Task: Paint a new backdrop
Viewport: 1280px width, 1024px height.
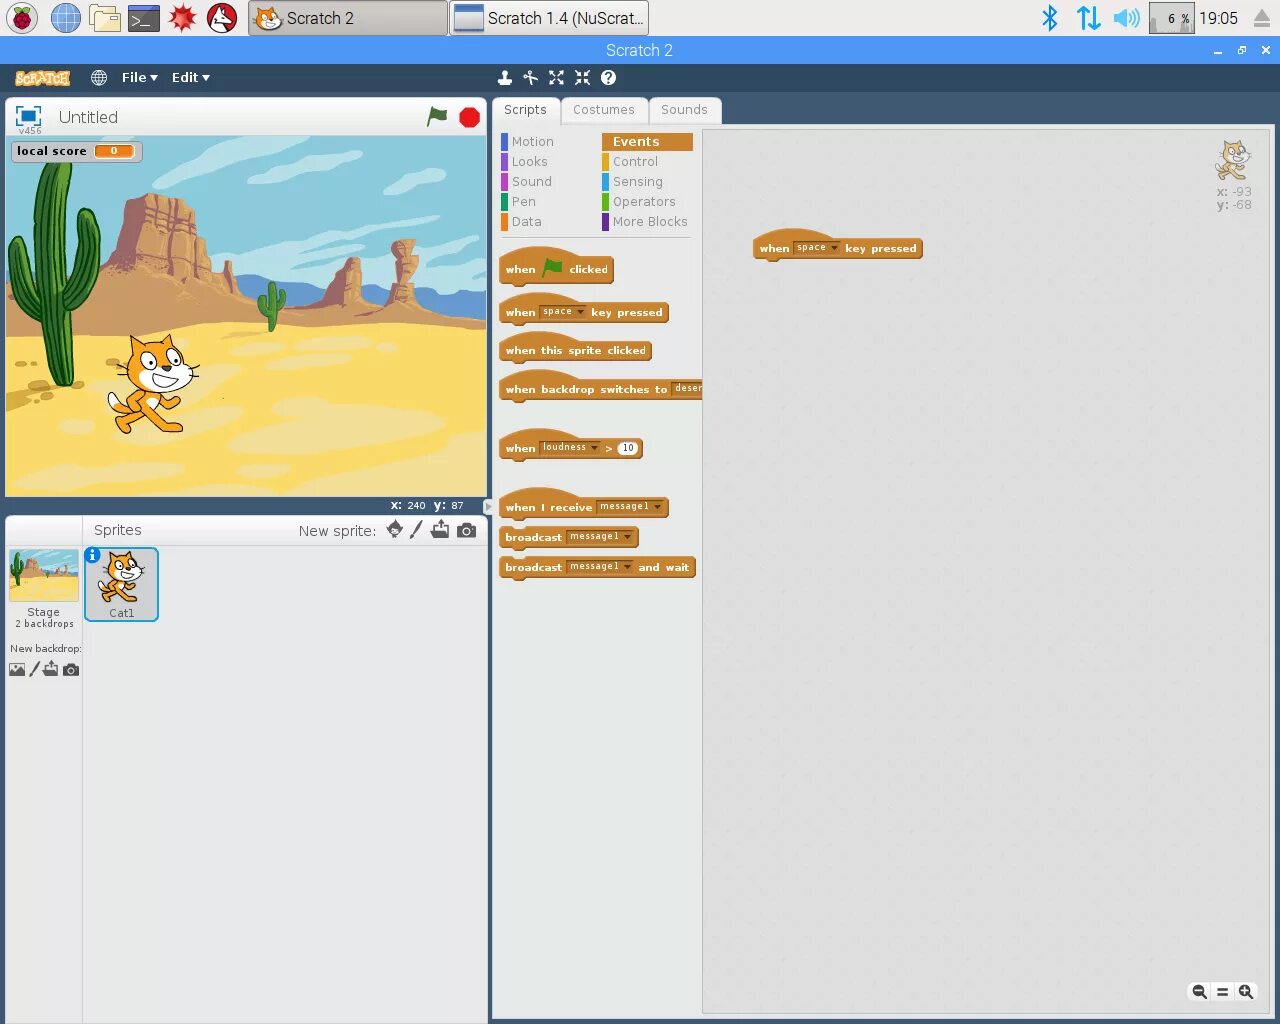Action: pos(35,669)
